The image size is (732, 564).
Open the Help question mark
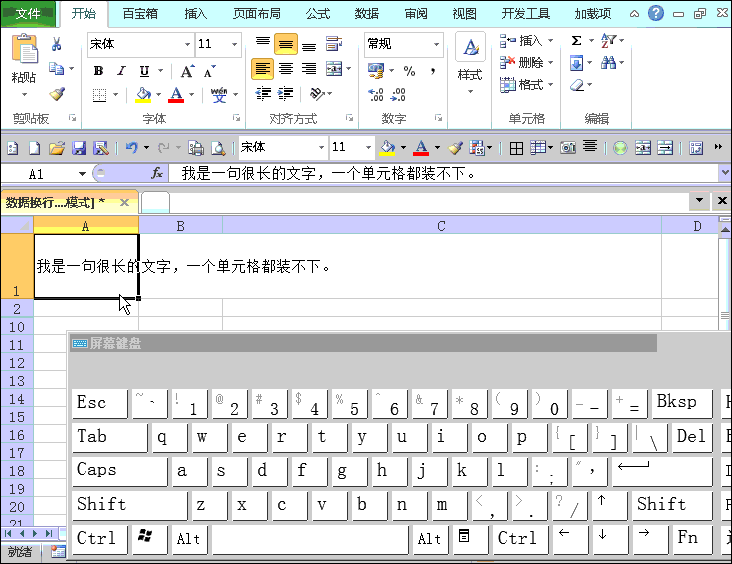655,13
